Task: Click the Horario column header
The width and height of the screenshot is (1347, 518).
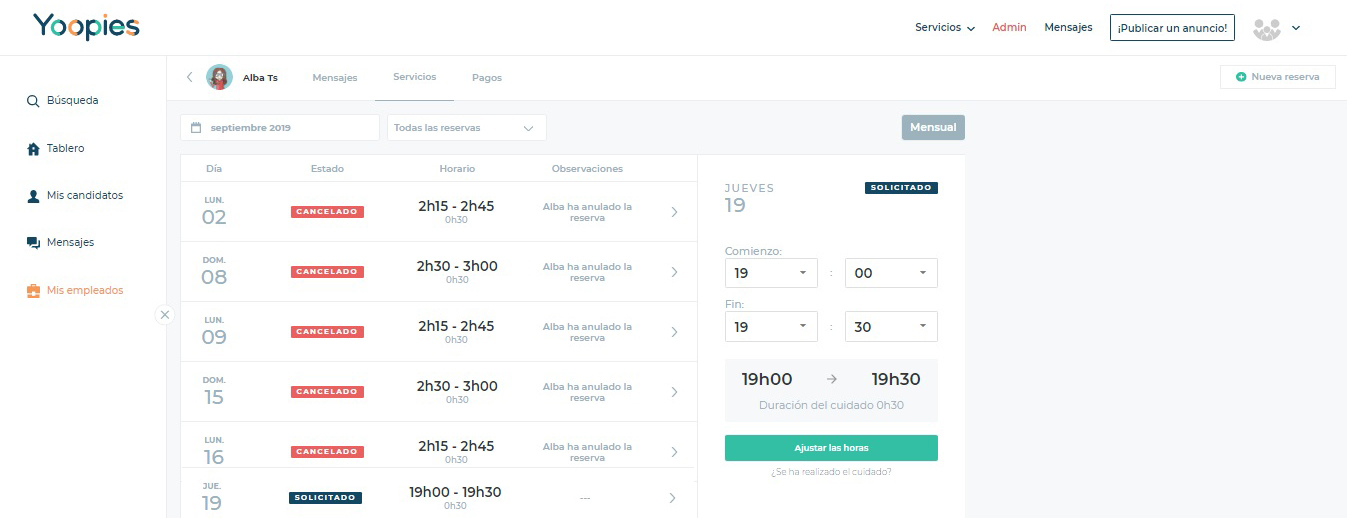Action: point(457,169)
